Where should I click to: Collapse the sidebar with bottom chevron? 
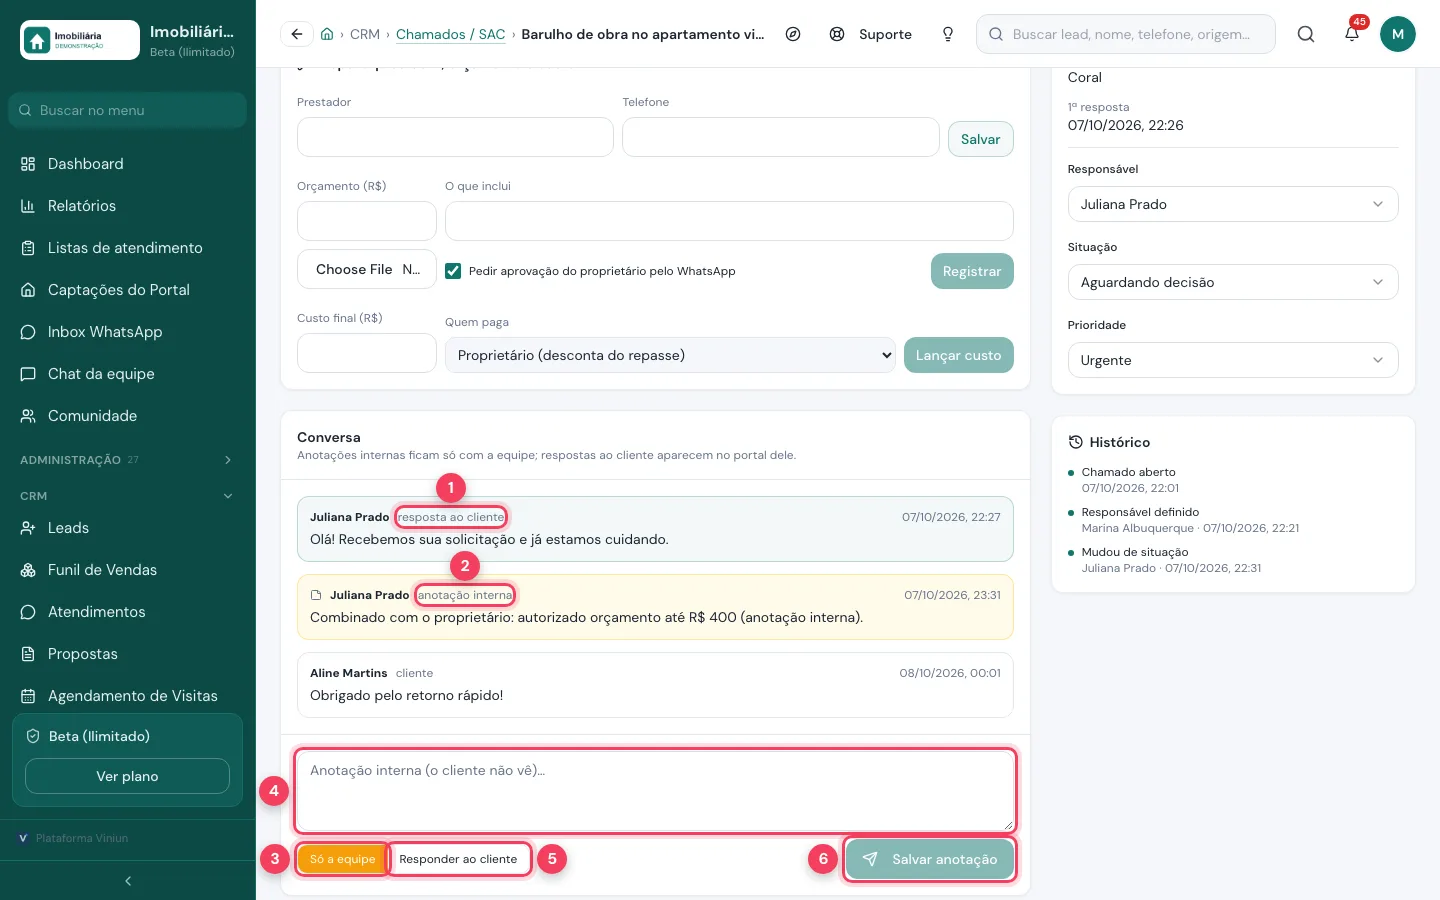pos(128,881)
